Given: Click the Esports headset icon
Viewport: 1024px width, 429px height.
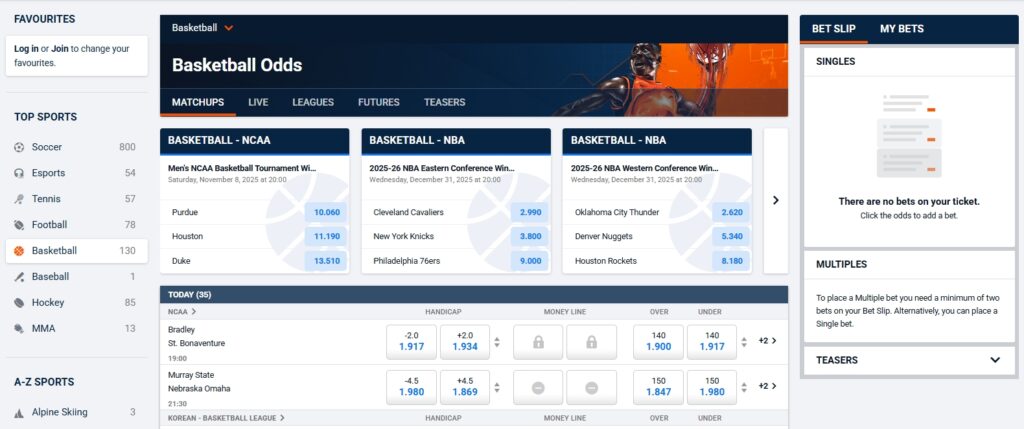Looking at the screenshot, I should click(x=19, y=173).
